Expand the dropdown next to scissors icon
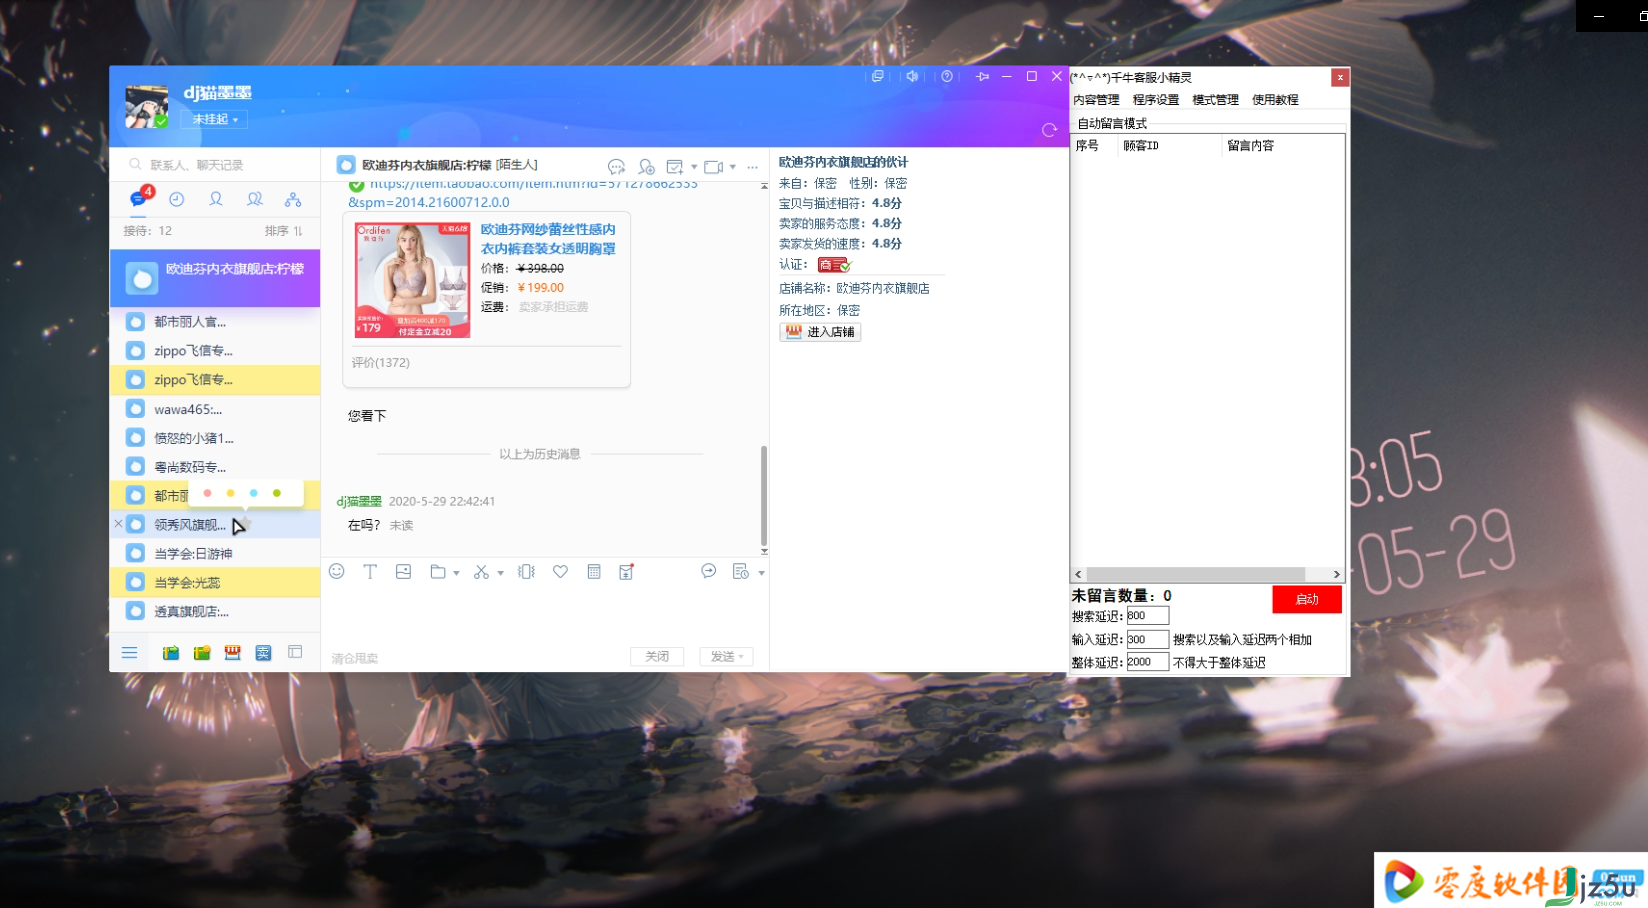Viewport: 1648px width, 908px height. [x=500, y=573]
